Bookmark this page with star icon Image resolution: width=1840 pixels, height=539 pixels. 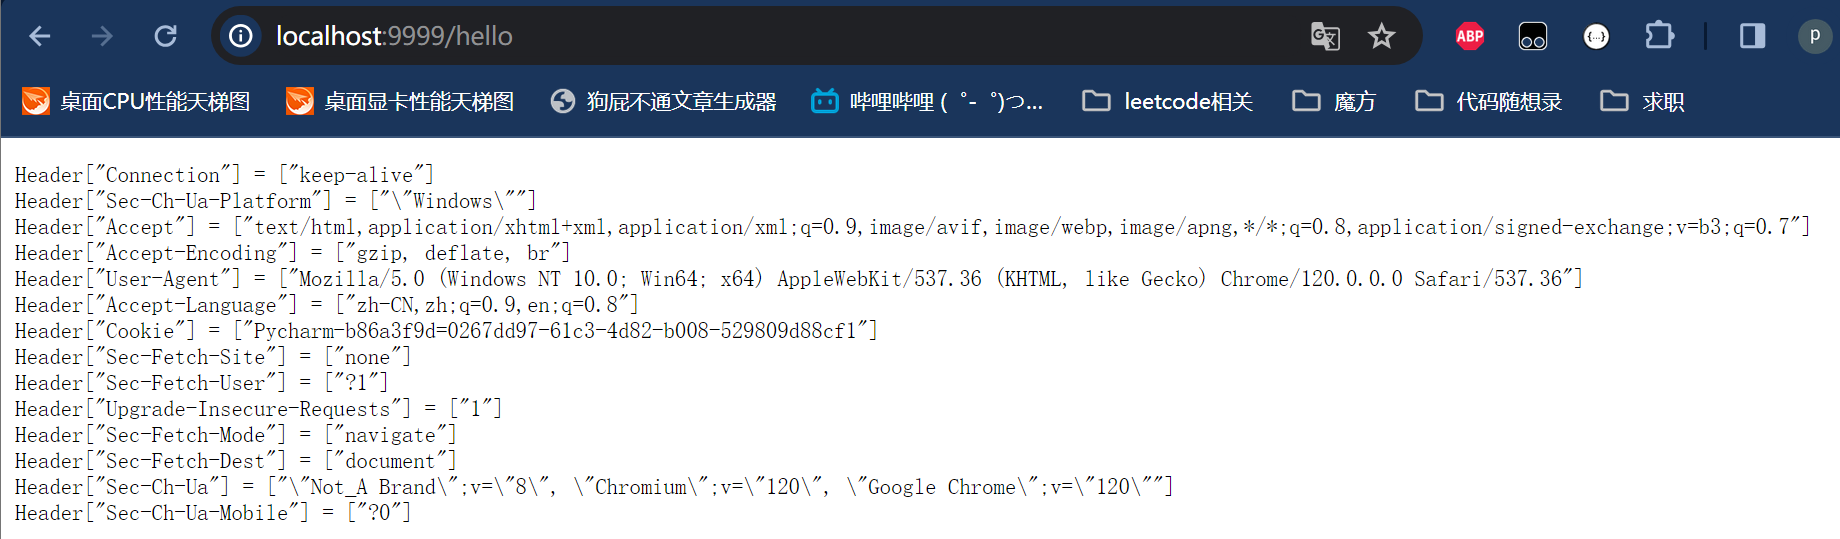point(1381,37)
